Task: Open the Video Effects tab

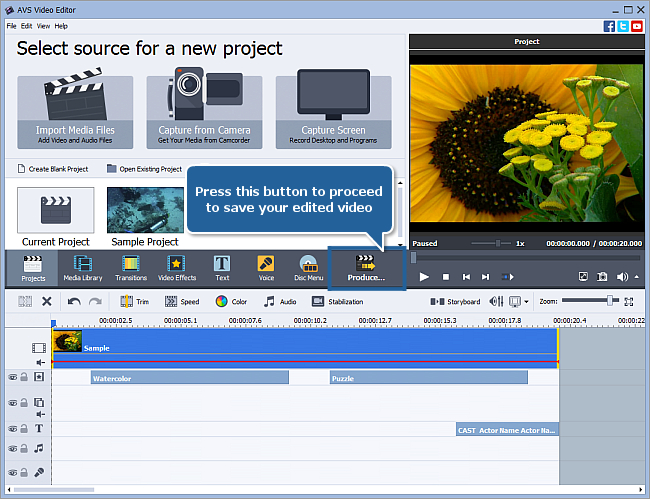Action: (x=177, y=268)
